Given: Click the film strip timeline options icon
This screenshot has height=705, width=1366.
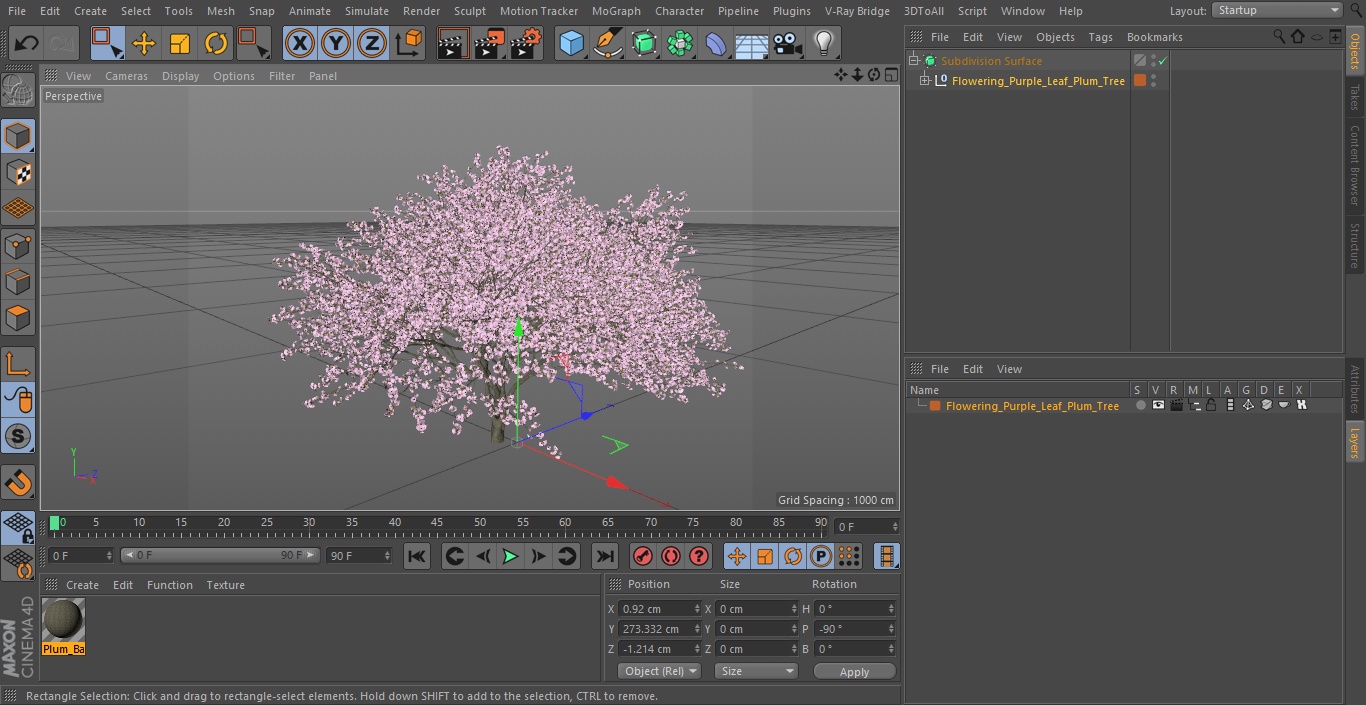Looking at the screenshot, I should [x=886, y=556].
